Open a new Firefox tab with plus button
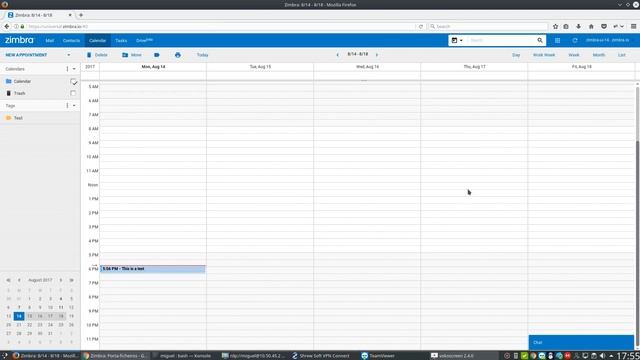 (81, 15)
